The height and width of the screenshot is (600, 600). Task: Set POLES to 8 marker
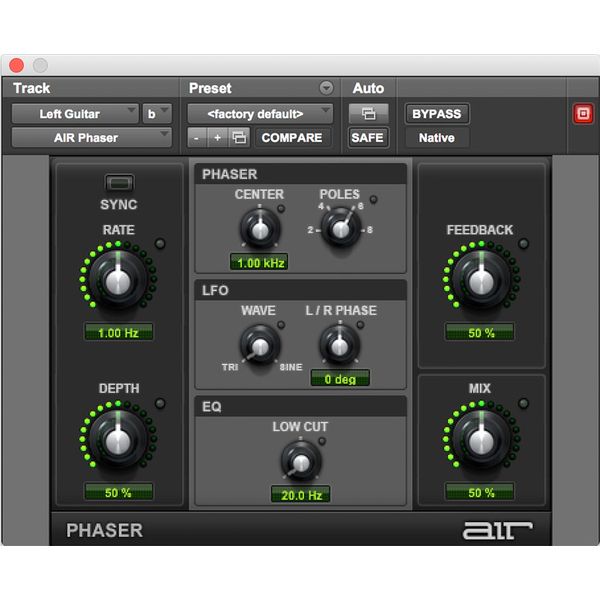click(x=370, y=230)
